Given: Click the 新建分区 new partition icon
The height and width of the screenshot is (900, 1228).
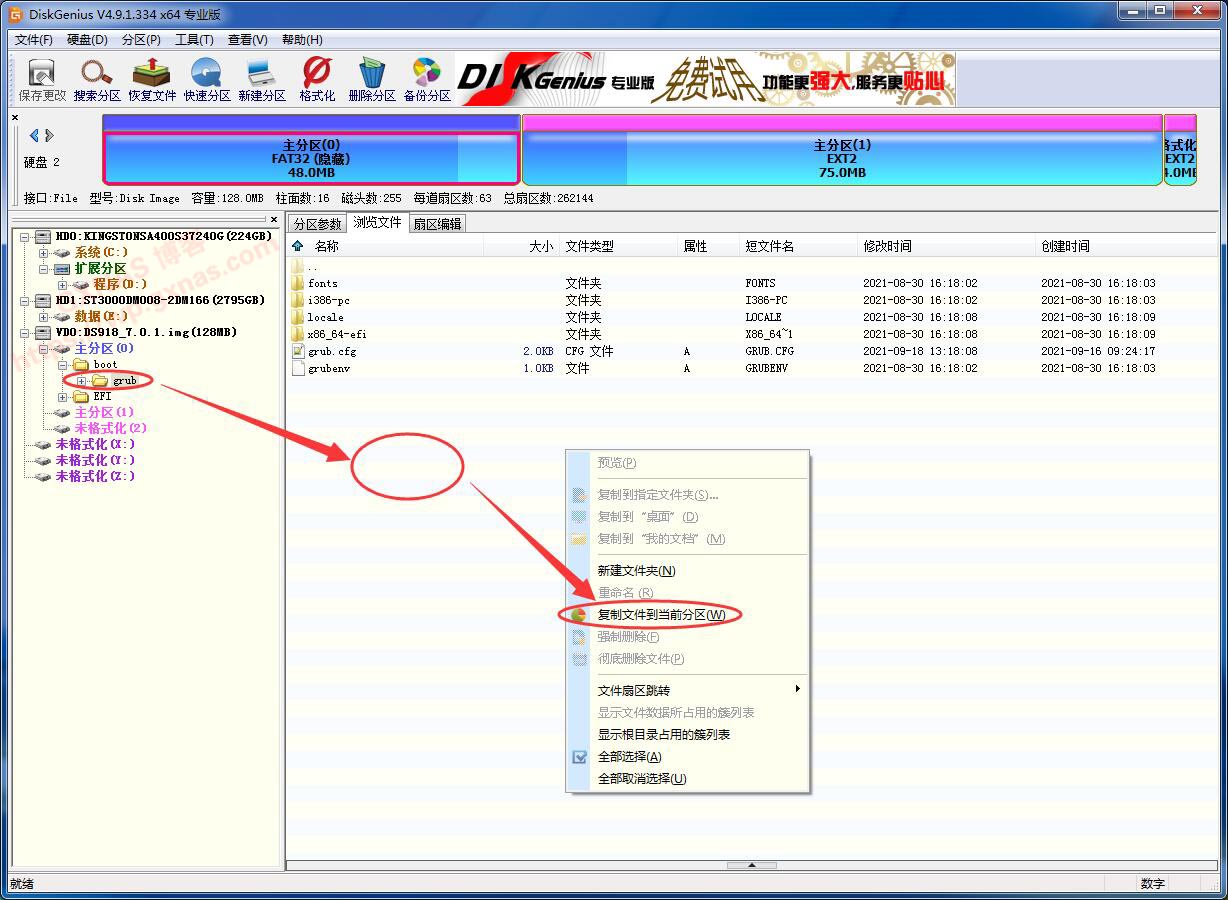Looking at the screenshot, I should [260, 78].
